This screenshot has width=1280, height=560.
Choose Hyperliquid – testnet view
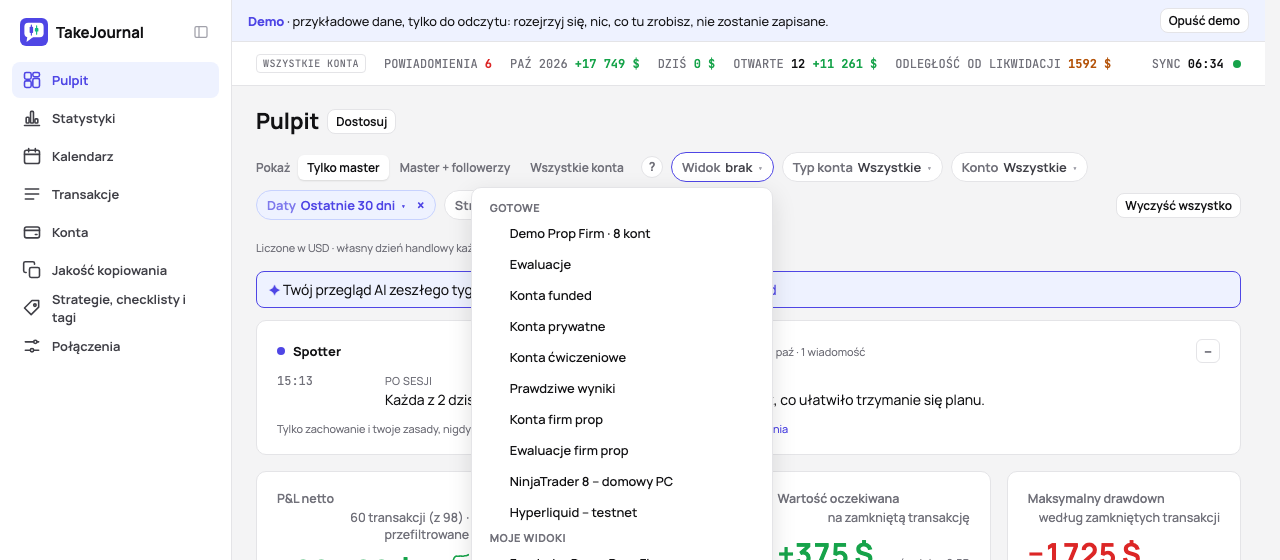[622, 512]
